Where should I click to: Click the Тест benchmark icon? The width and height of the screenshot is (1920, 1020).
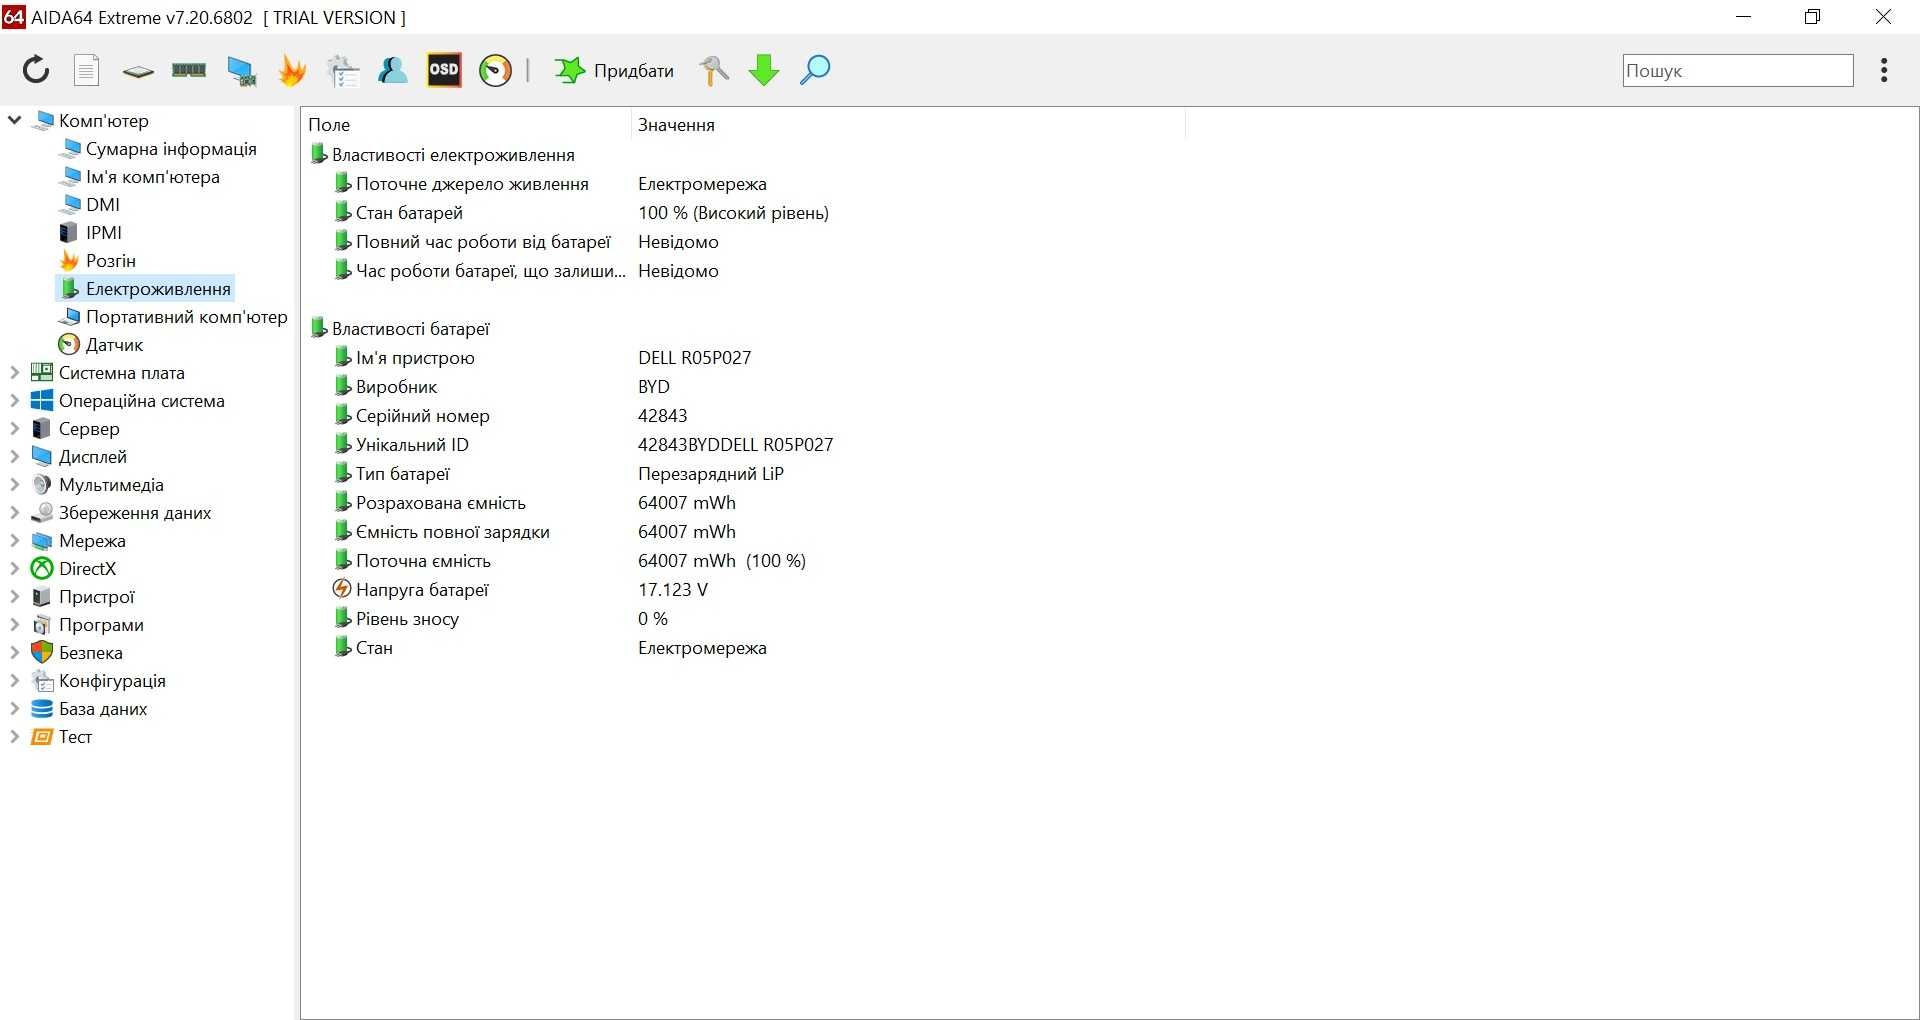click(42, 737)
